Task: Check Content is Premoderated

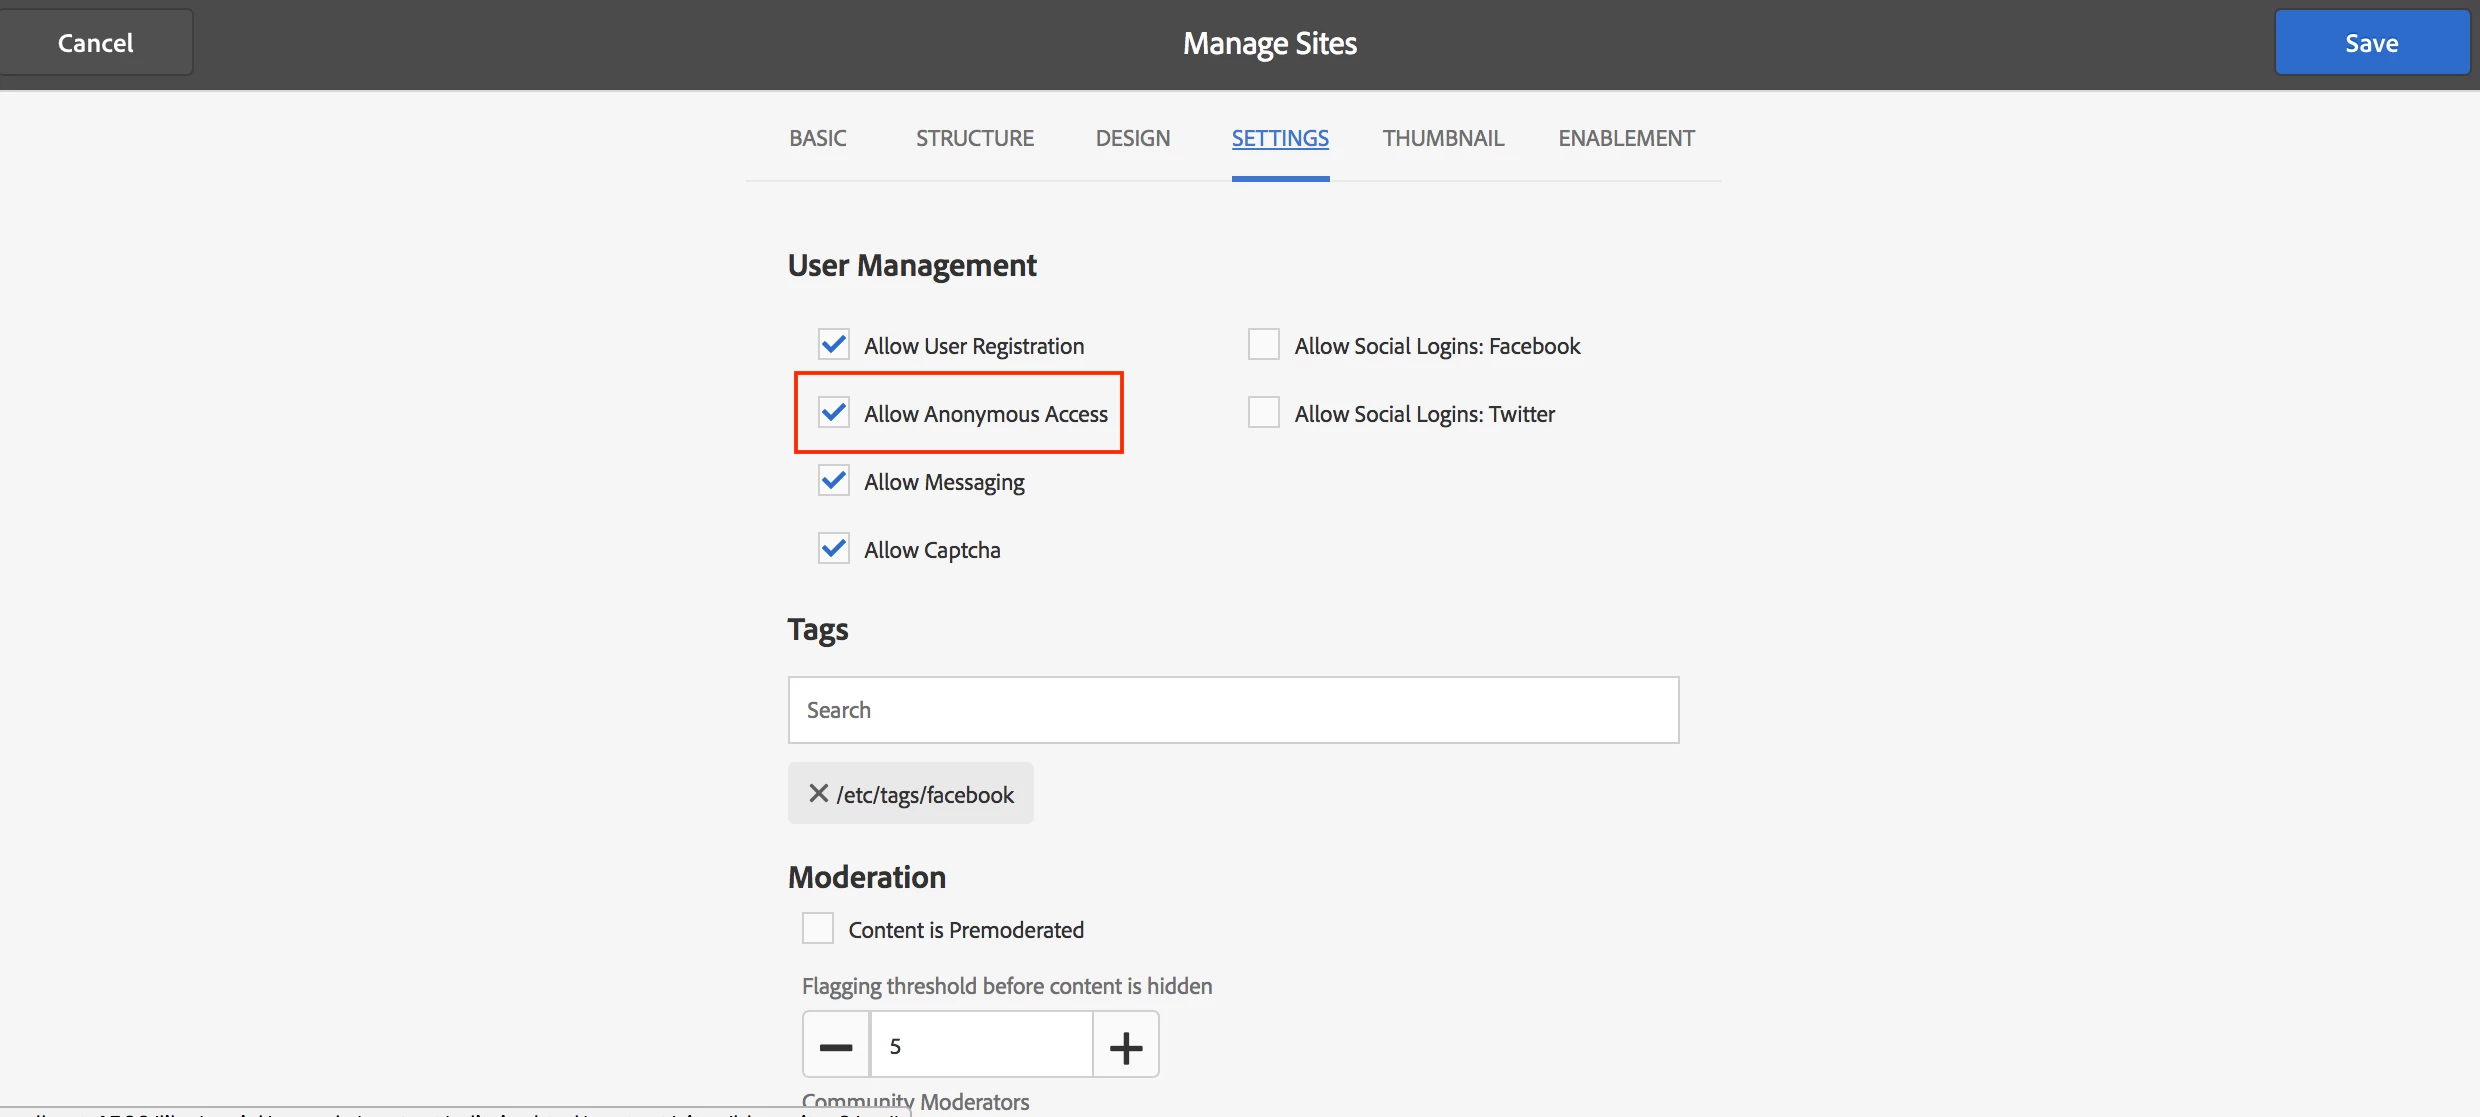Action: coord(818,929)
